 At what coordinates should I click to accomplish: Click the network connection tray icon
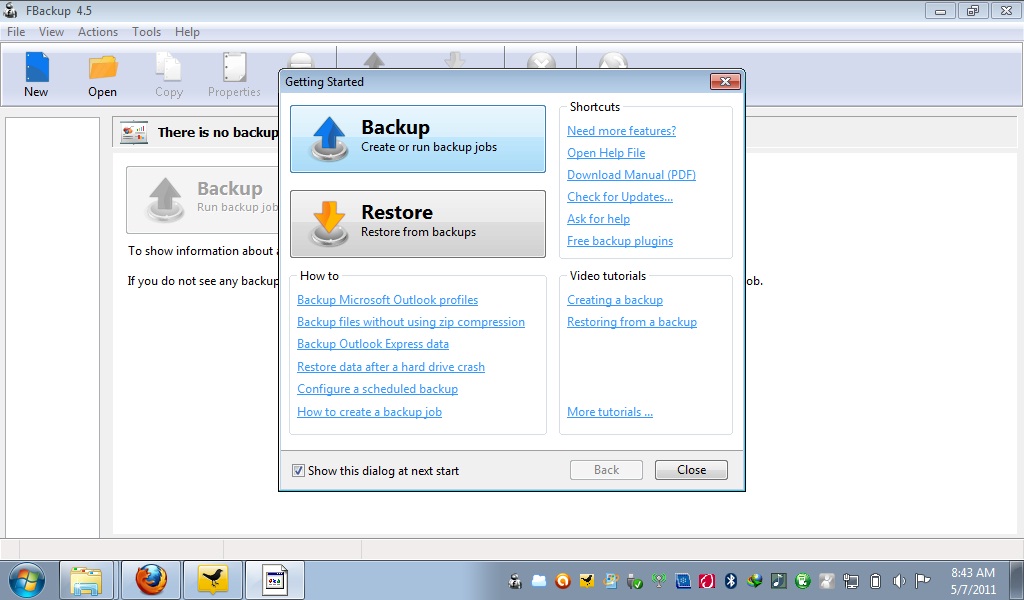click(851, 581)
